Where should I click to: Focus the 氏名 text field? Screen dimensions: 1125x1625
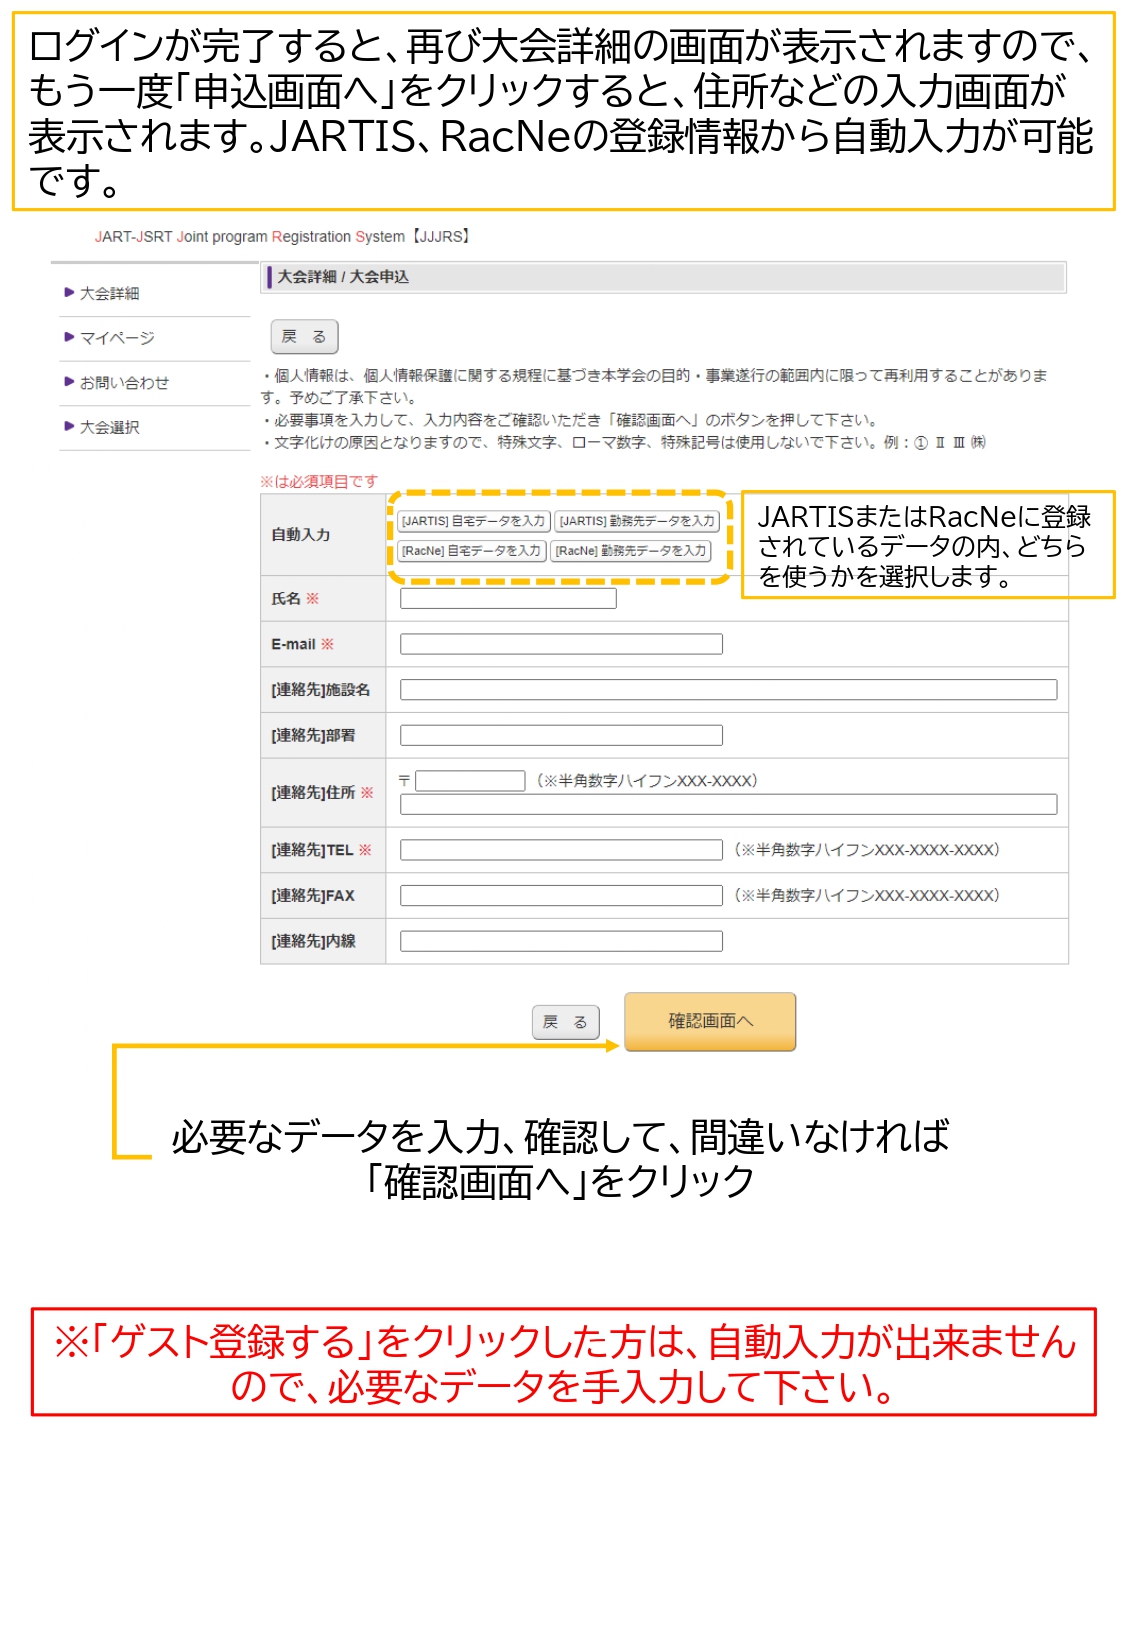pos(508,599)
